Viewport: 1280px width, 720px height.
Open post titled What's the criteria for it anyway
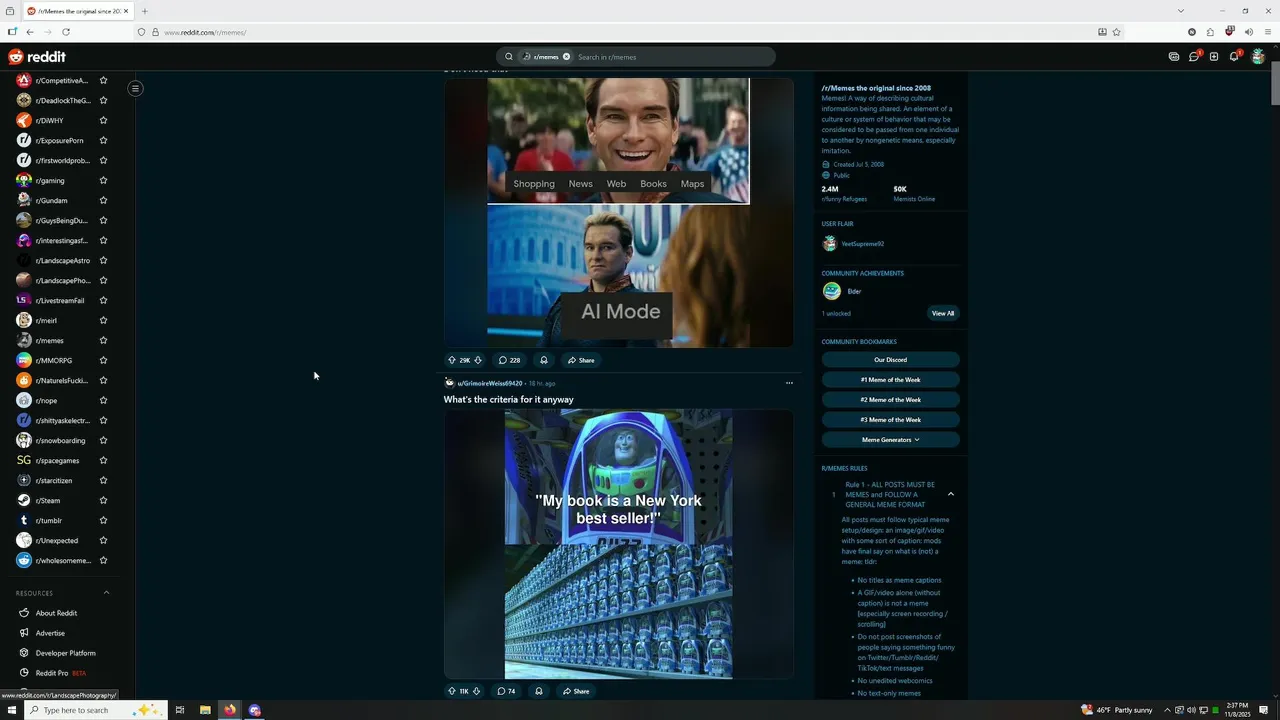(509, 399)
